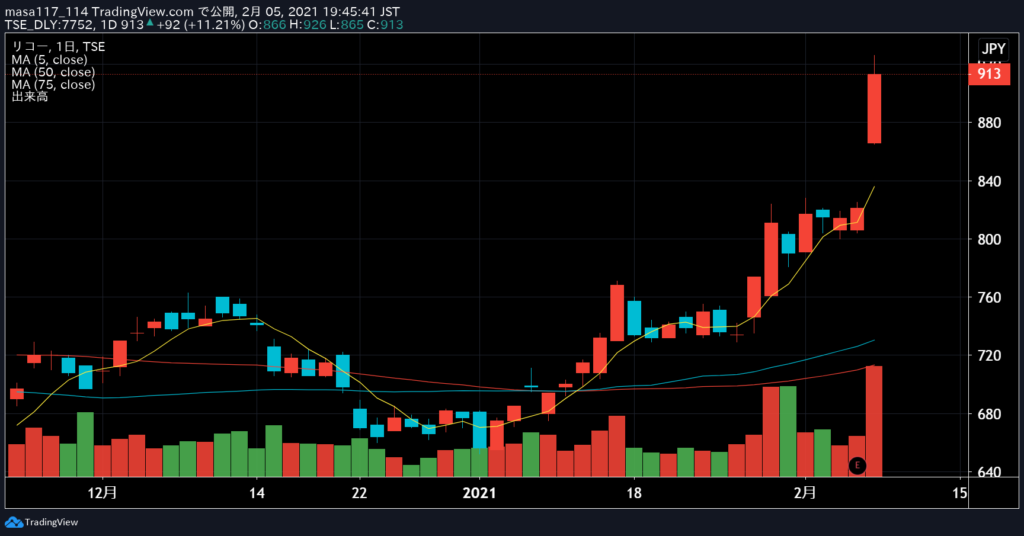The height and width of the screenshot is (536, 1024).
Task: Select the red 913 price label
Action: point(989,74)
